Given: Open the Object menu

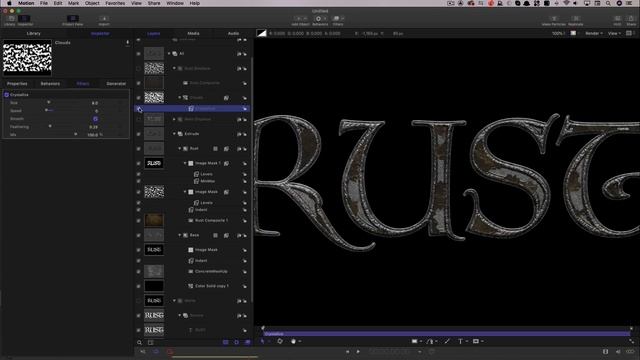Looking at the screenshot, I should pyautogui.click(x=92, y=3).
